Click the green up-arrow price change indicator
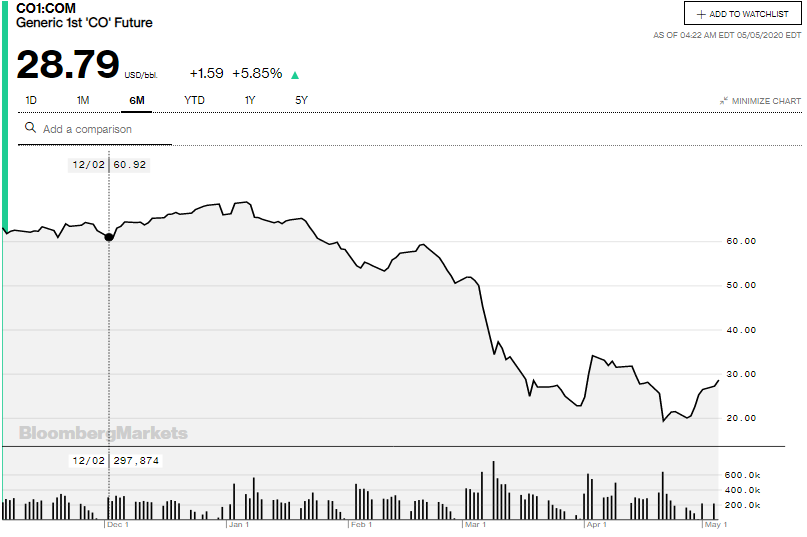807x537 pixels. (295, 74)
